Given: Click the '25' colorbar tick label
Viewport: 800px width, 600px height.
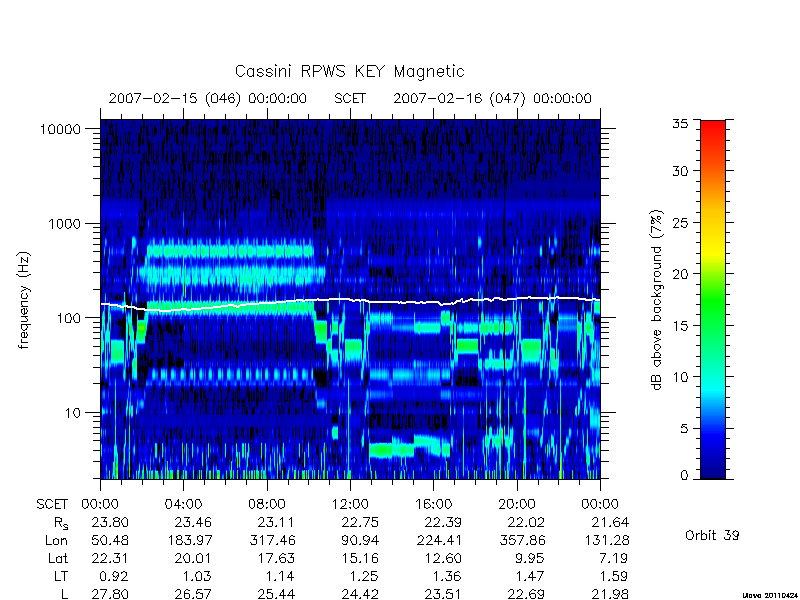Looking at the screenshot, I should 680,223.
